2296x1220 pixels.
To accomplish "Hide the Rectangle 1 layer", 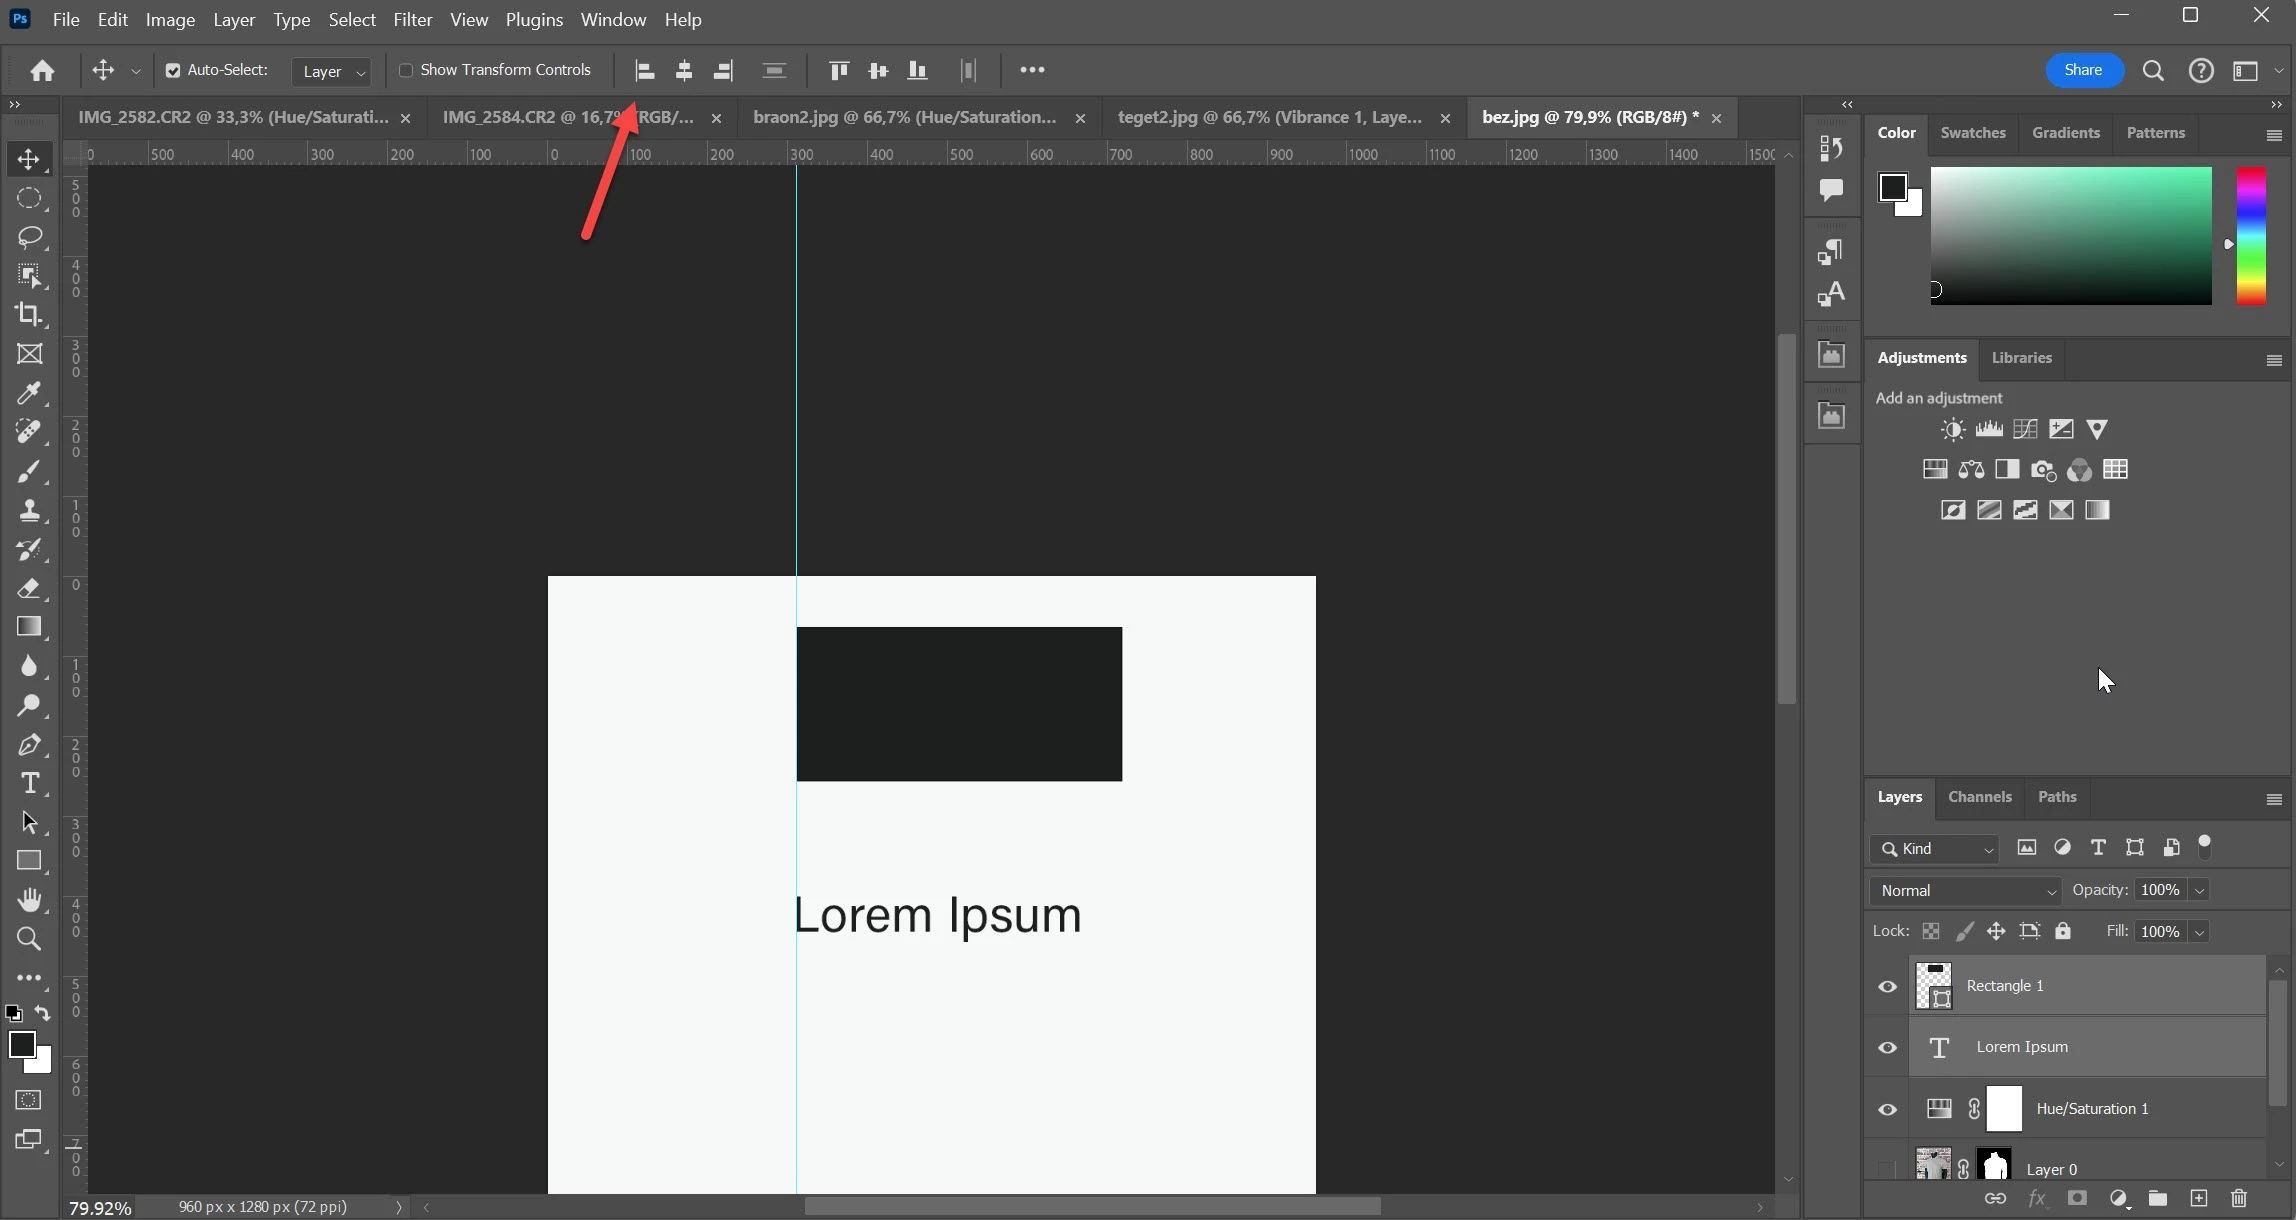I will [1887, 986].
